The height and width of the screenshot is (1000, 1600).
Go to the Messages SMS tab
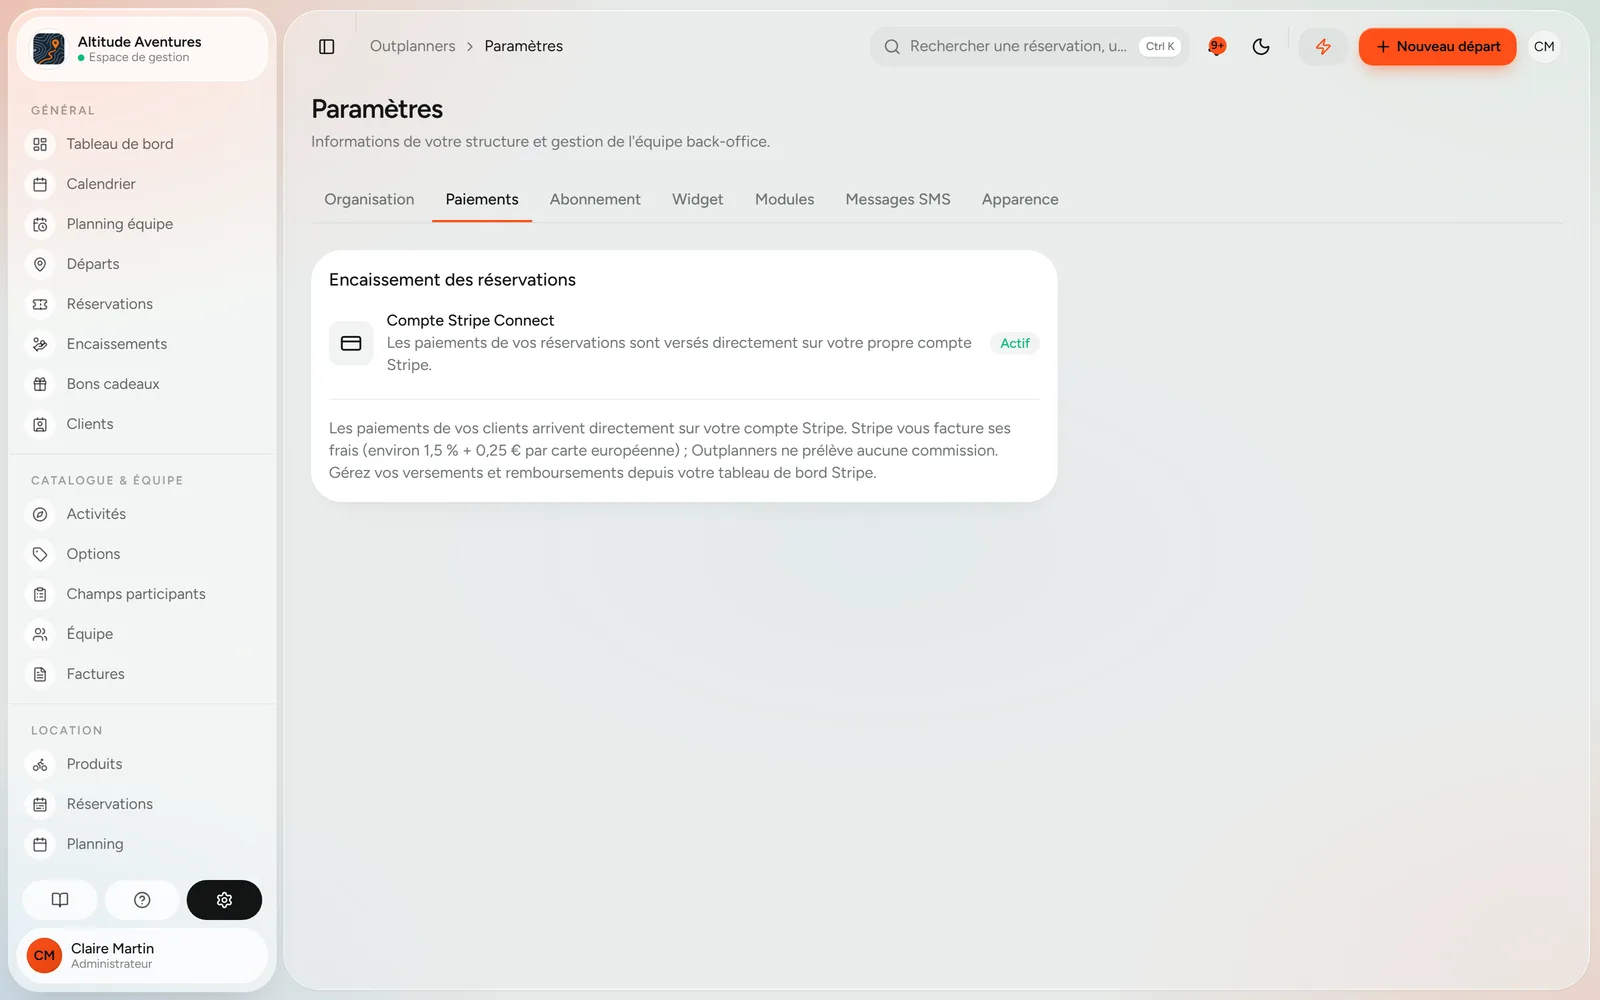click(898, 200)
